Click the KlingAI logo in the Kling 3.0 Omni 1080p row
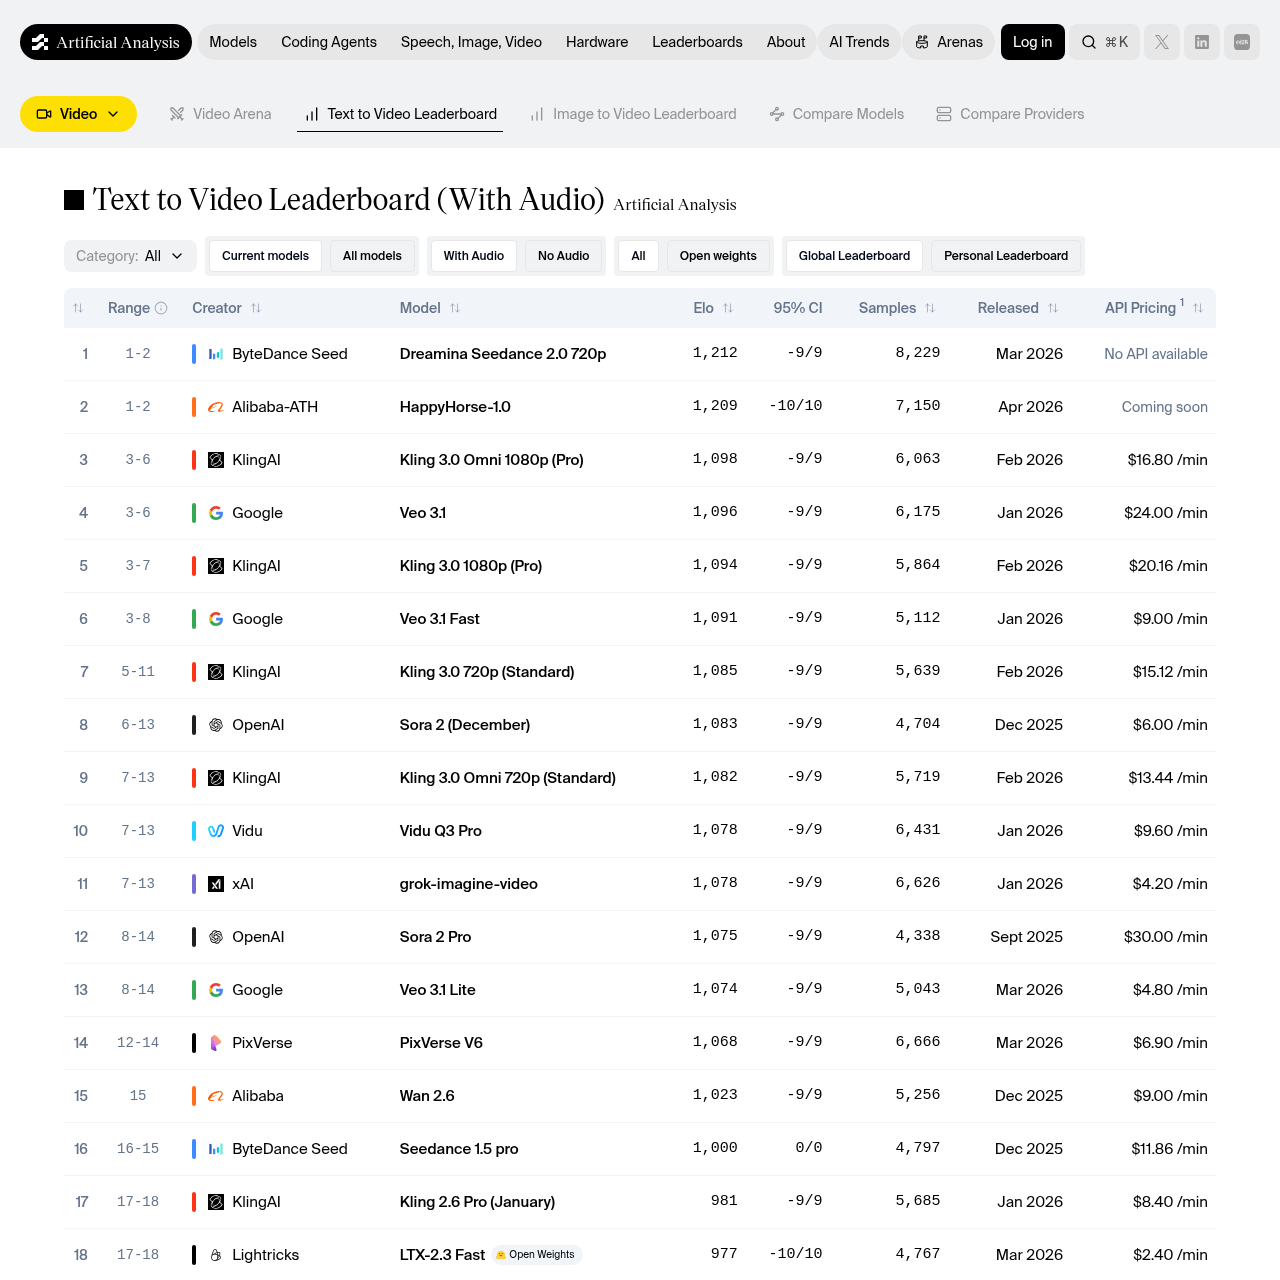Viewport: 1280px width, 1280px height. 216,460
